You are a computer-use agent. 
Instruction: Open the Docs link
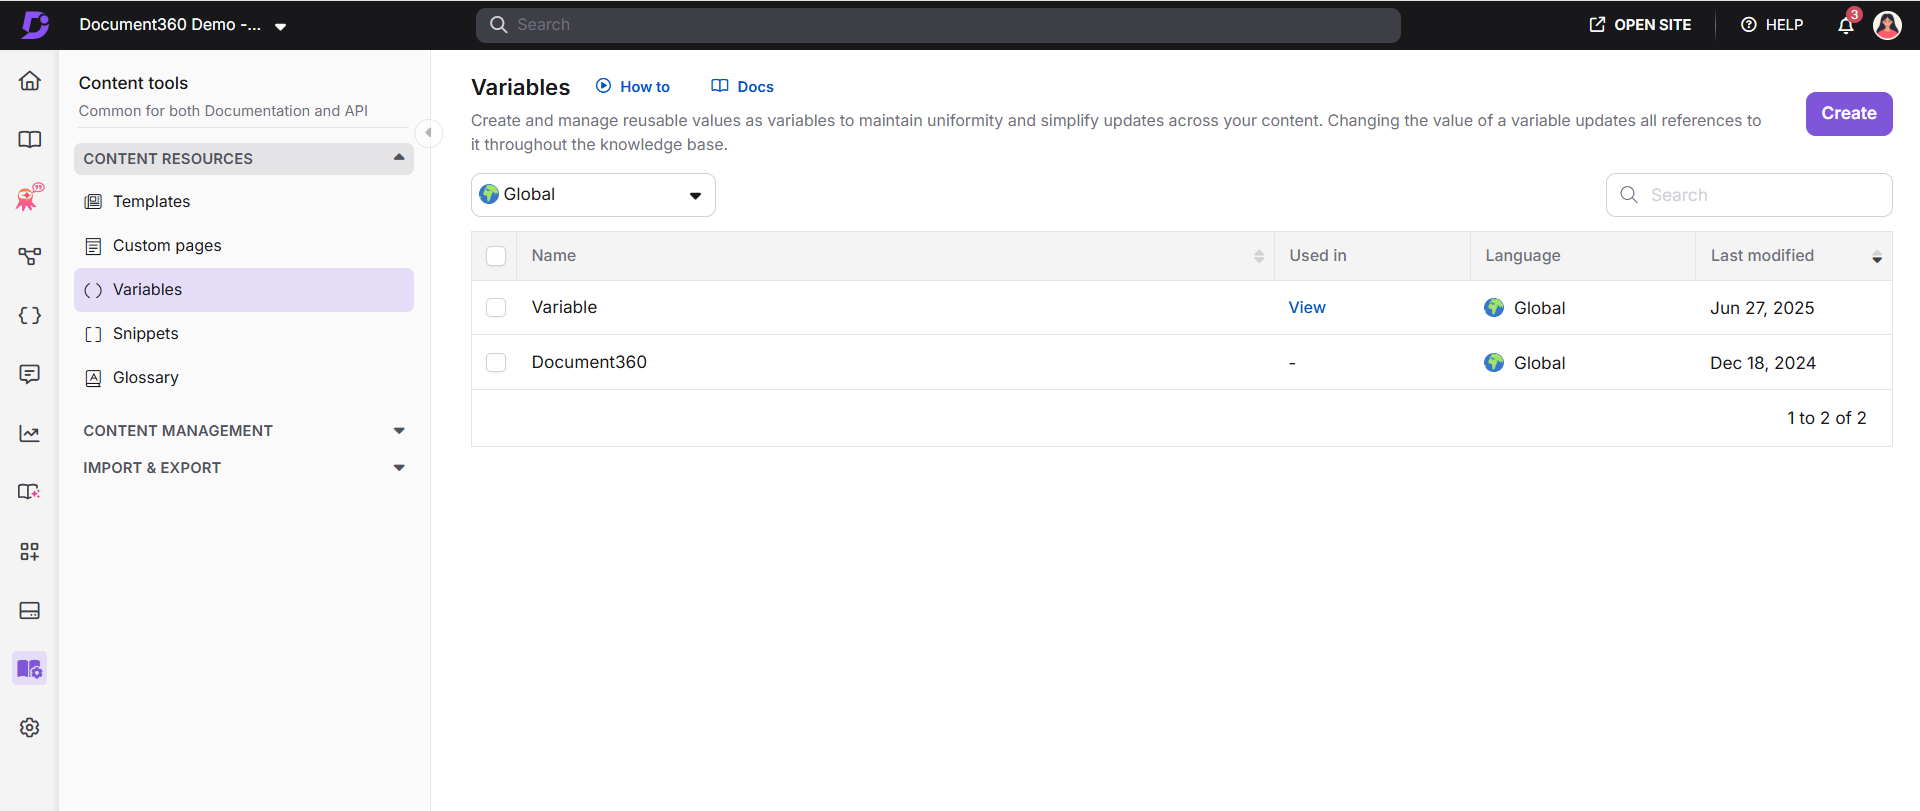click(742, 87)
